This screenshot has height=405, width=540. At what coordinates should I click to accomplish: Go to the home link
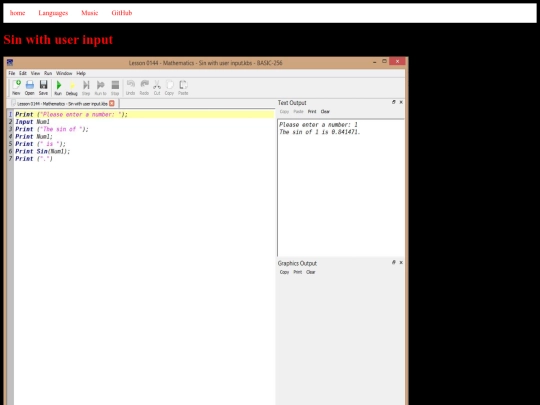(x=18, y=13)
